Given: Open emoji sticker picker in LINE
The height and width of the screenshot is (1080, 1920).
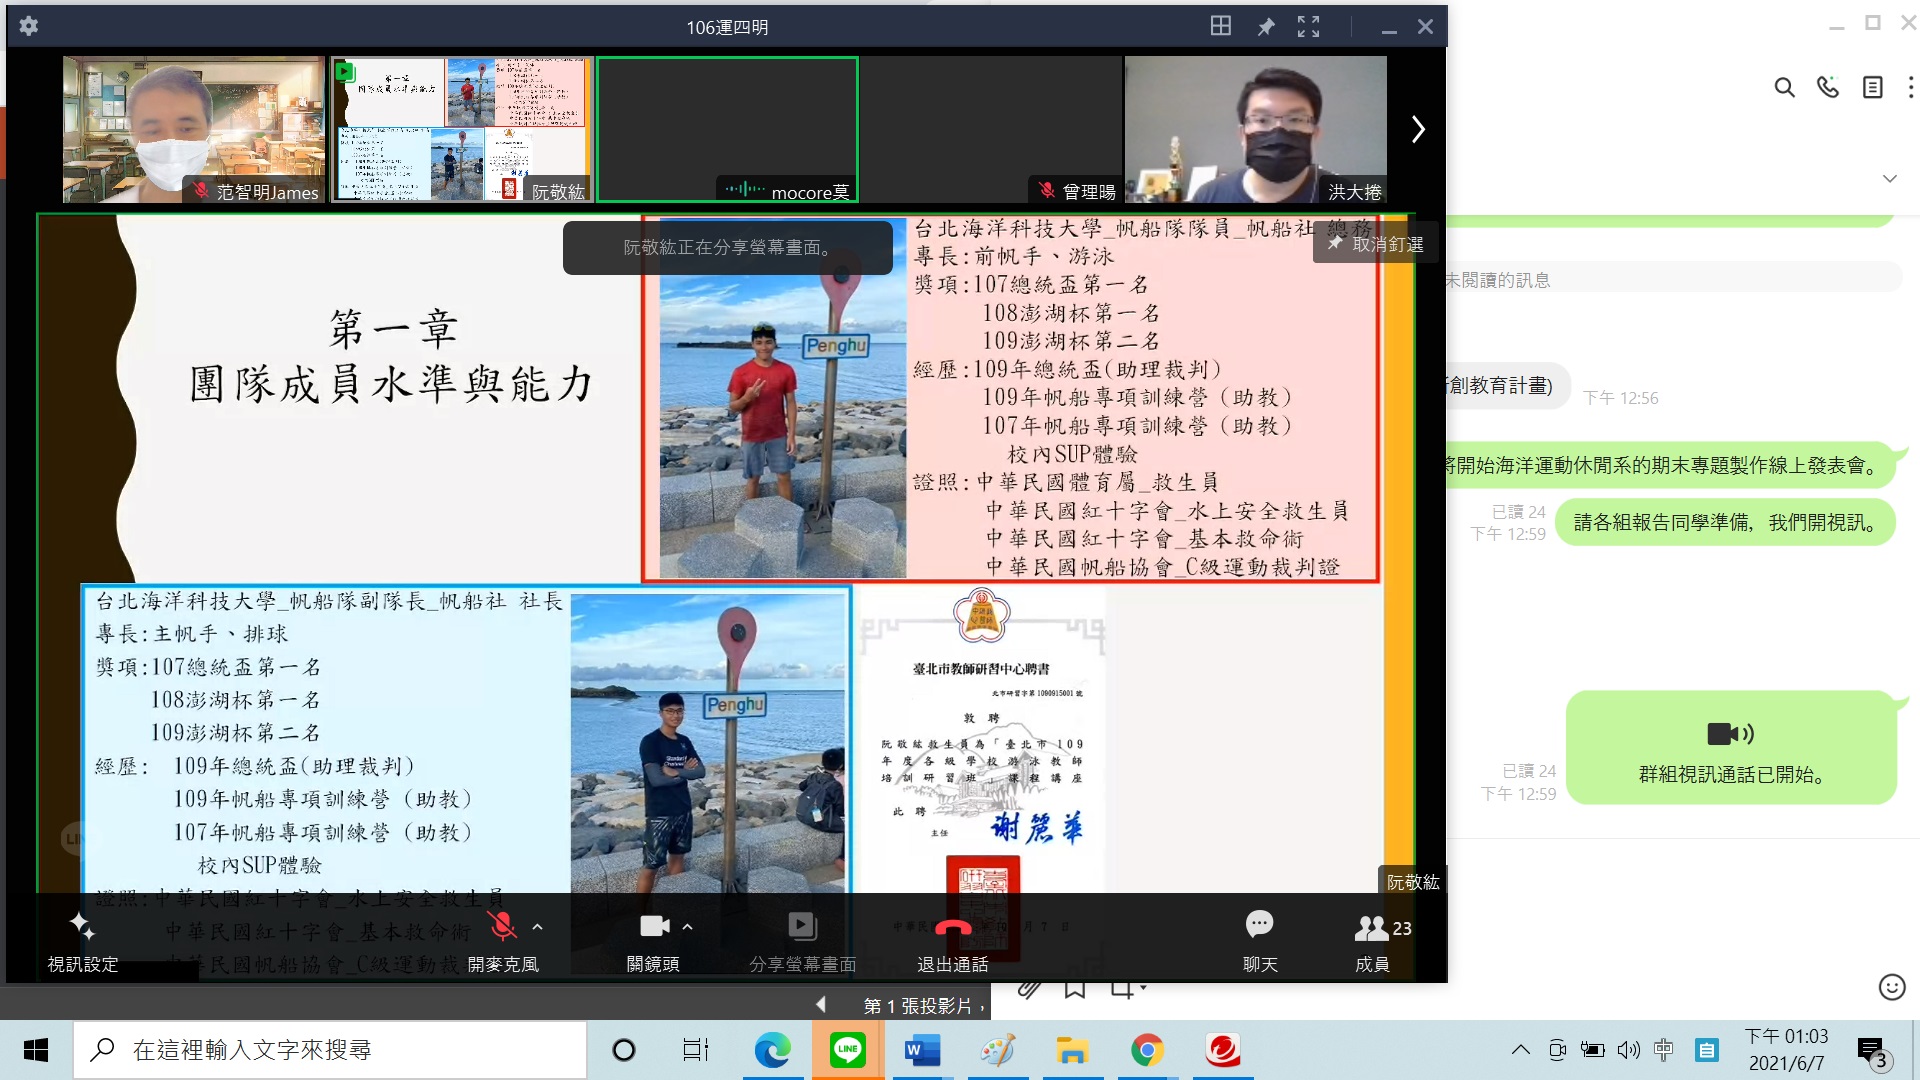Looking at the screenshot, I should (1891, 987).
